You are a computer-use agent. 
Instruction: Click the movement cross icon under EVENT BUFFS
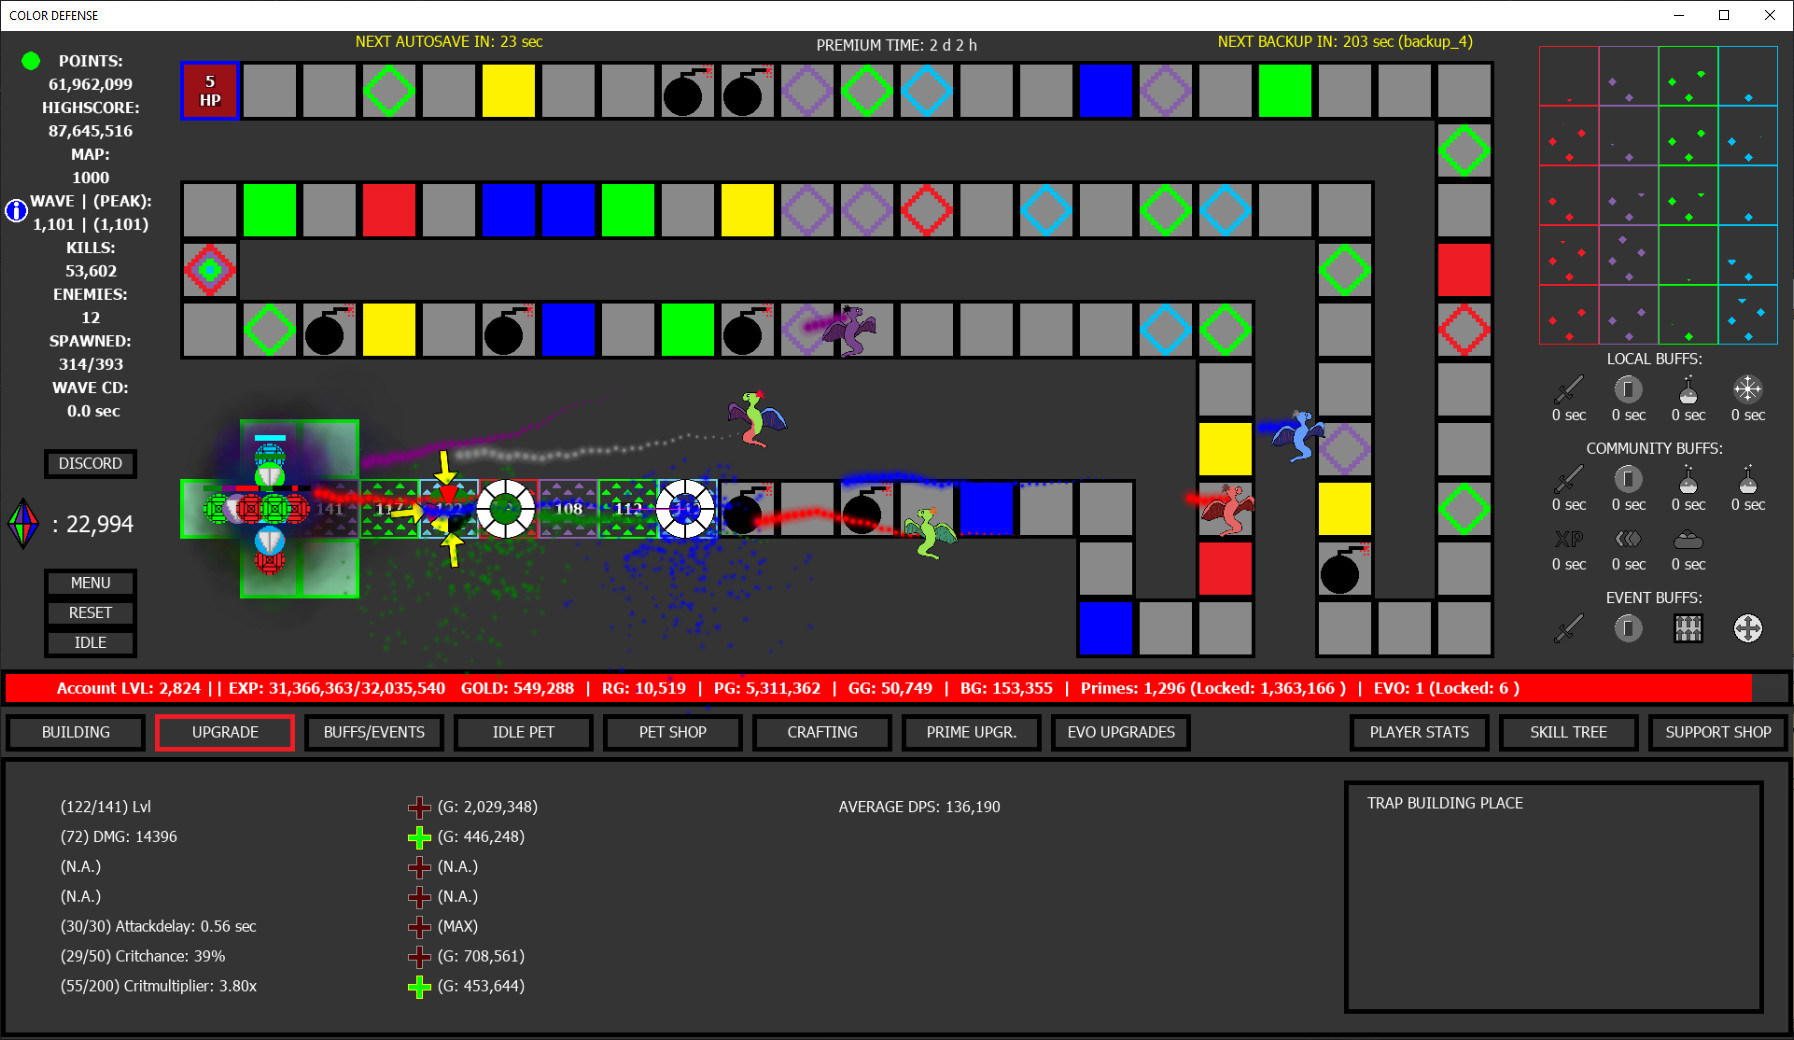click(x=1748, y=628)
